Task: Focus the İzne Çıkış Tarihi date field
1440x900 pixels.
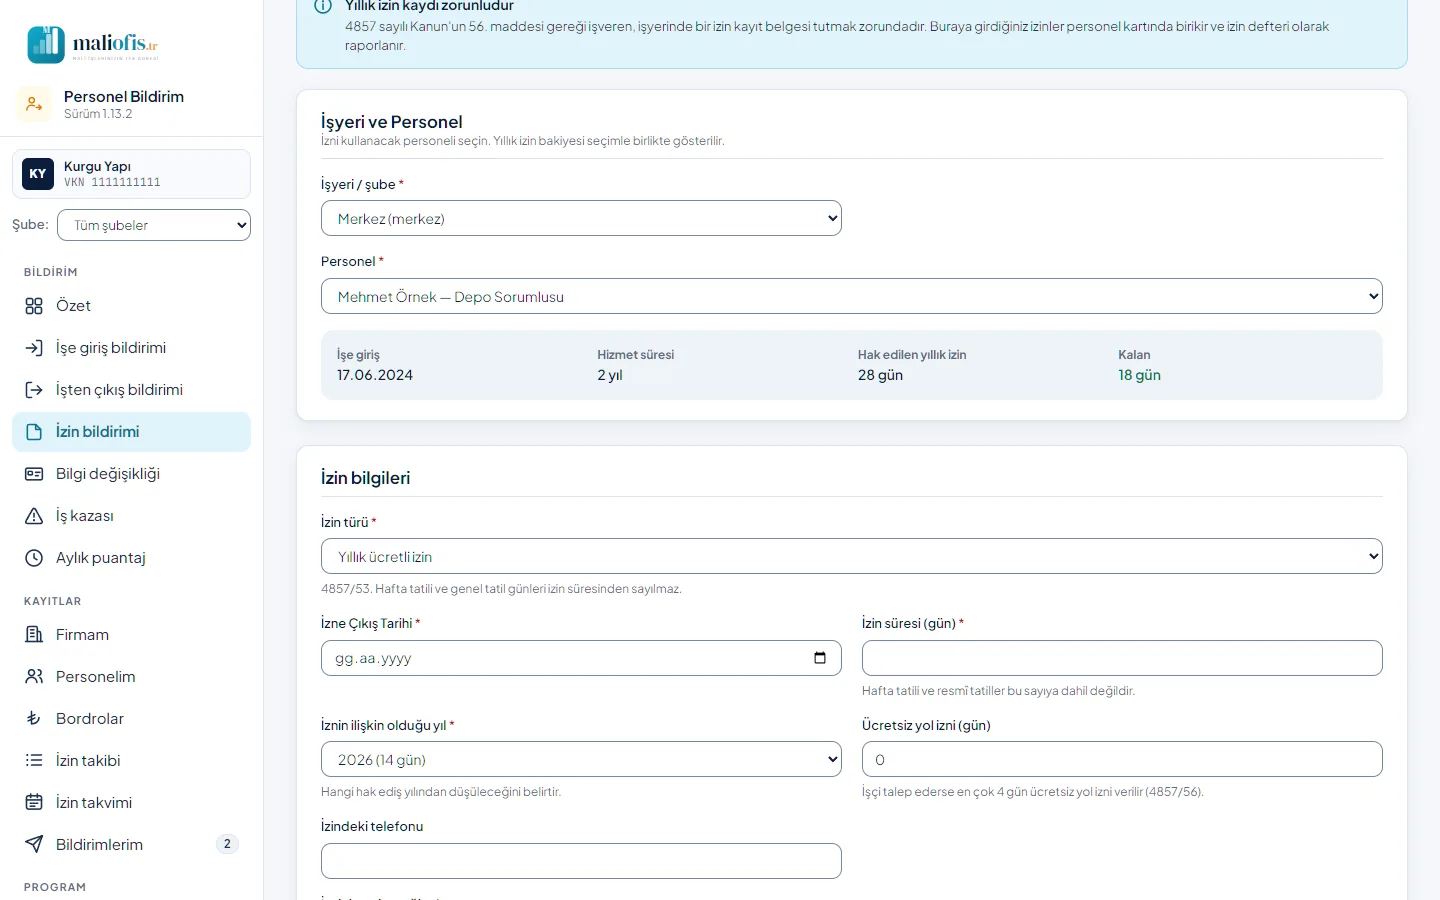Action: pos(581,658)
